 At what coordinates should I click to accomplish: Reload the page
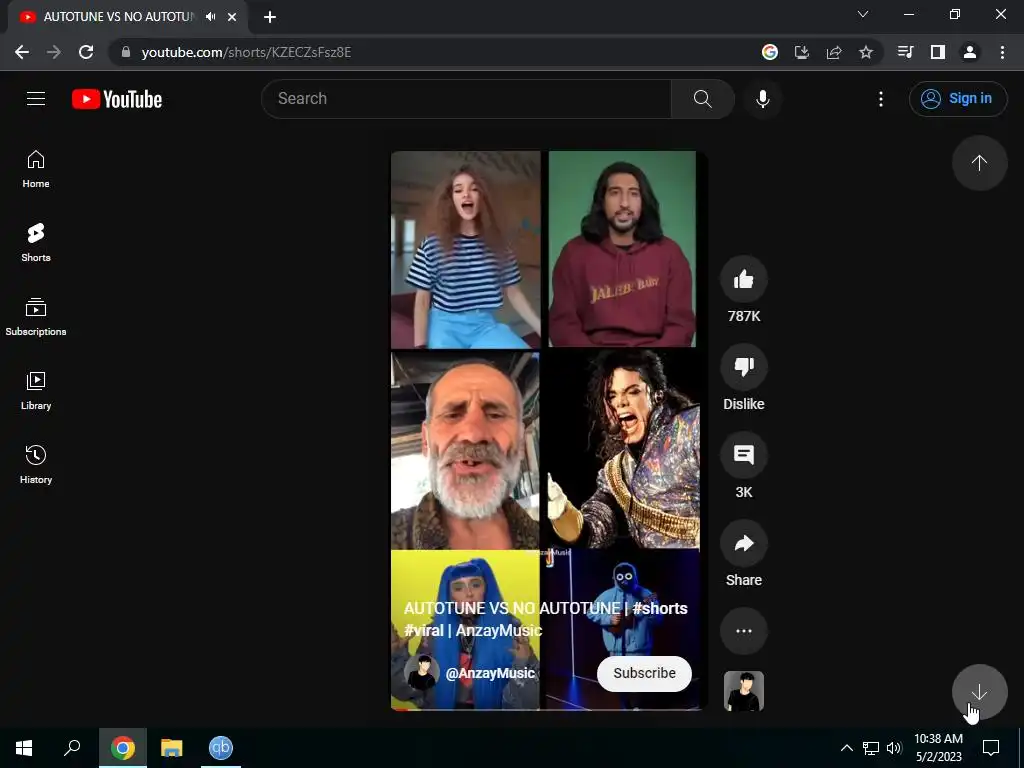[86, 52]
